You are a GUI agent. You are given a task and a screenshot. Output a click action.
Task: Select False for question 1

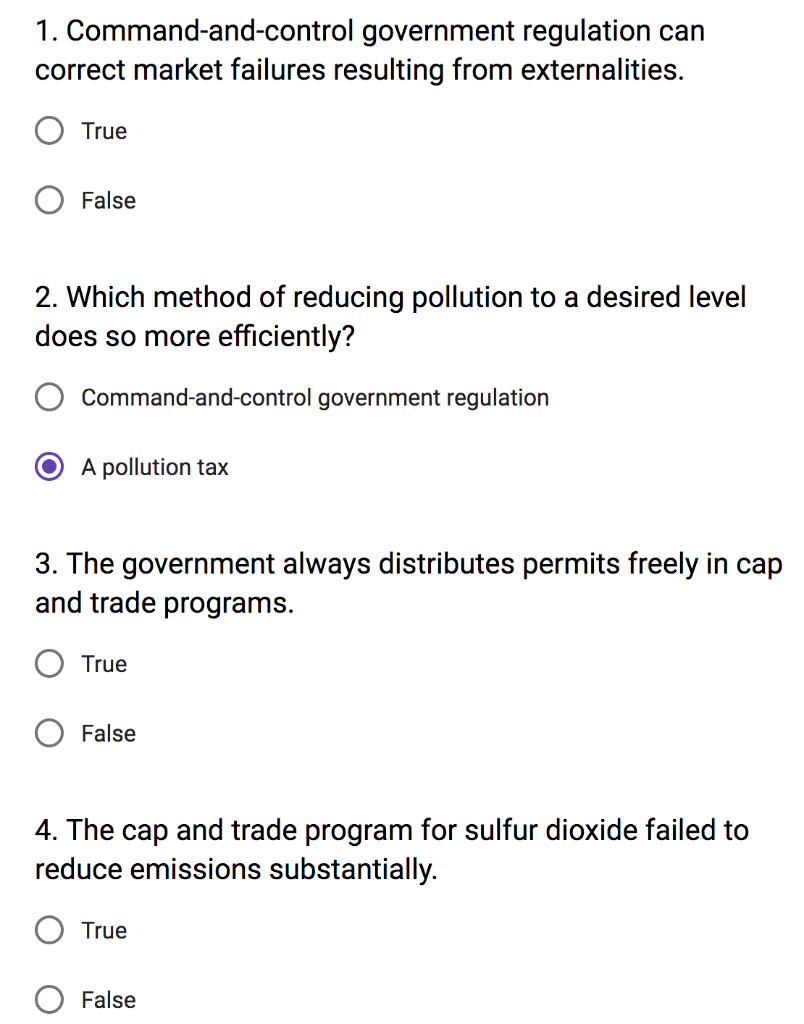(x=48, y=200)
